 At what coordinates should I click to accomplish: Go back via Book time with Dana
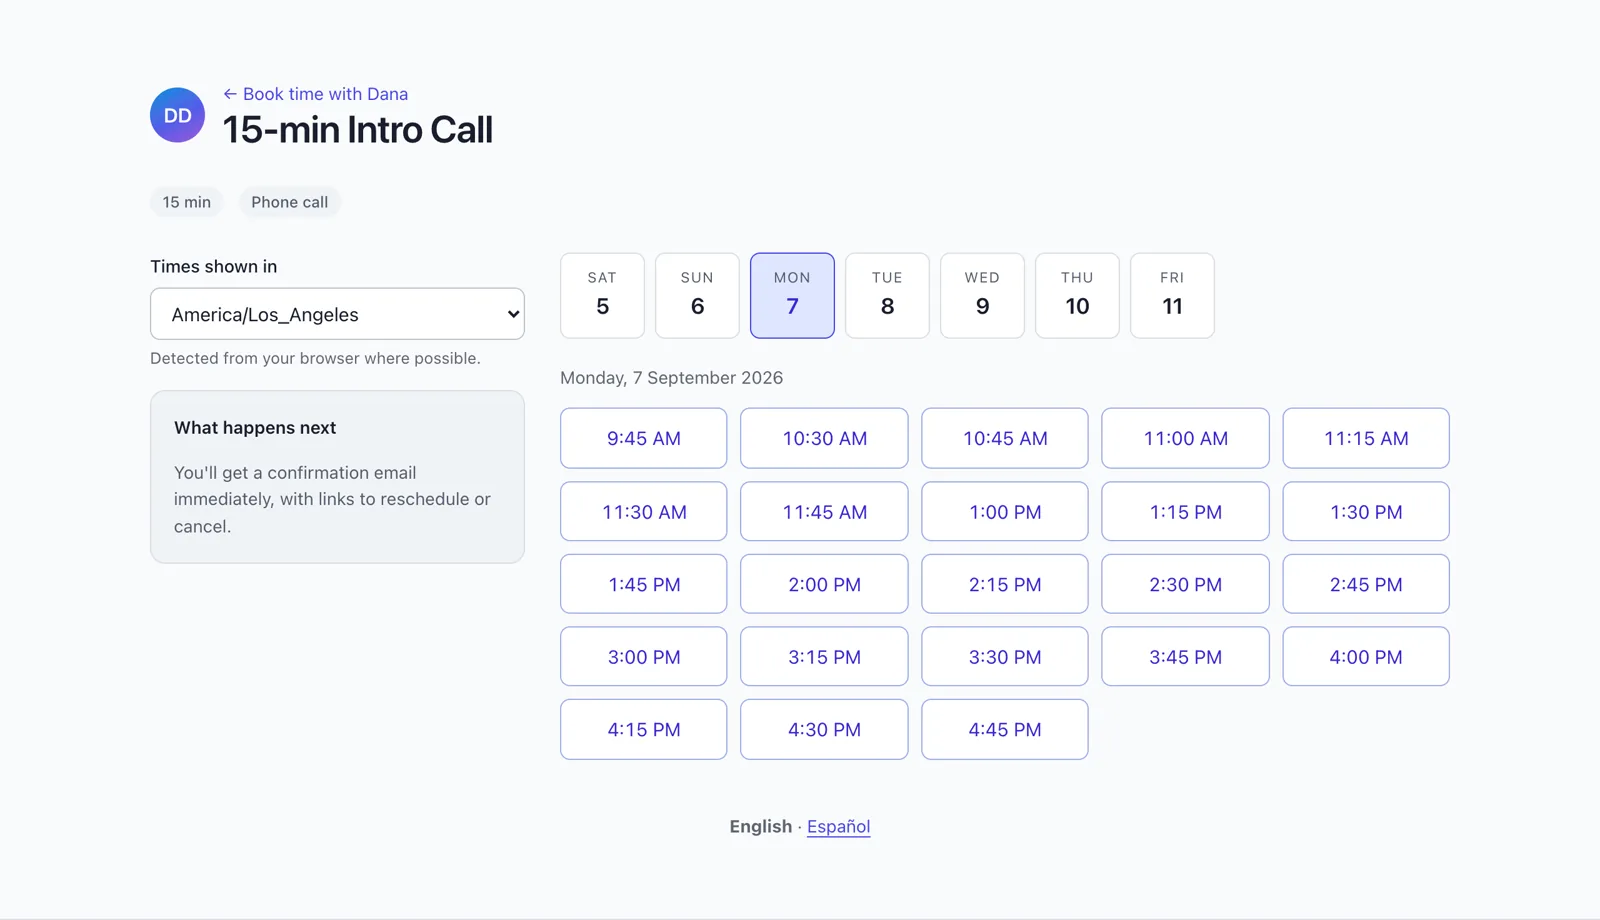pyautogui.click(x=315, y=94)
